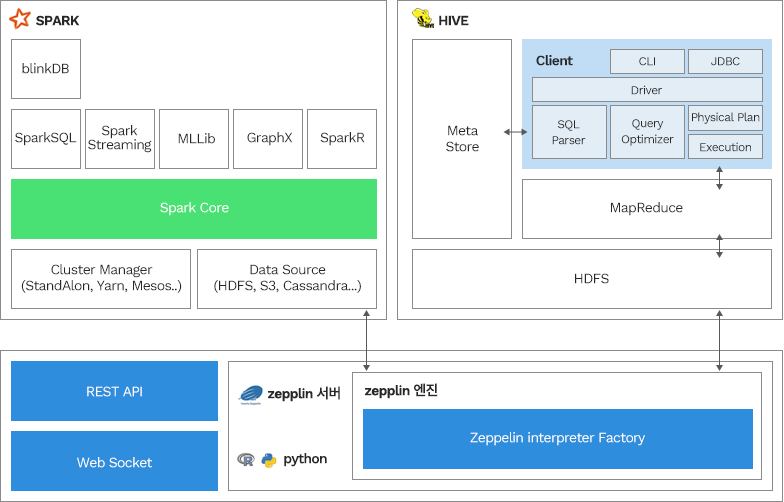Select the blinkDB box
Viewport: 784px width, 502px height.
pos(46,69)
